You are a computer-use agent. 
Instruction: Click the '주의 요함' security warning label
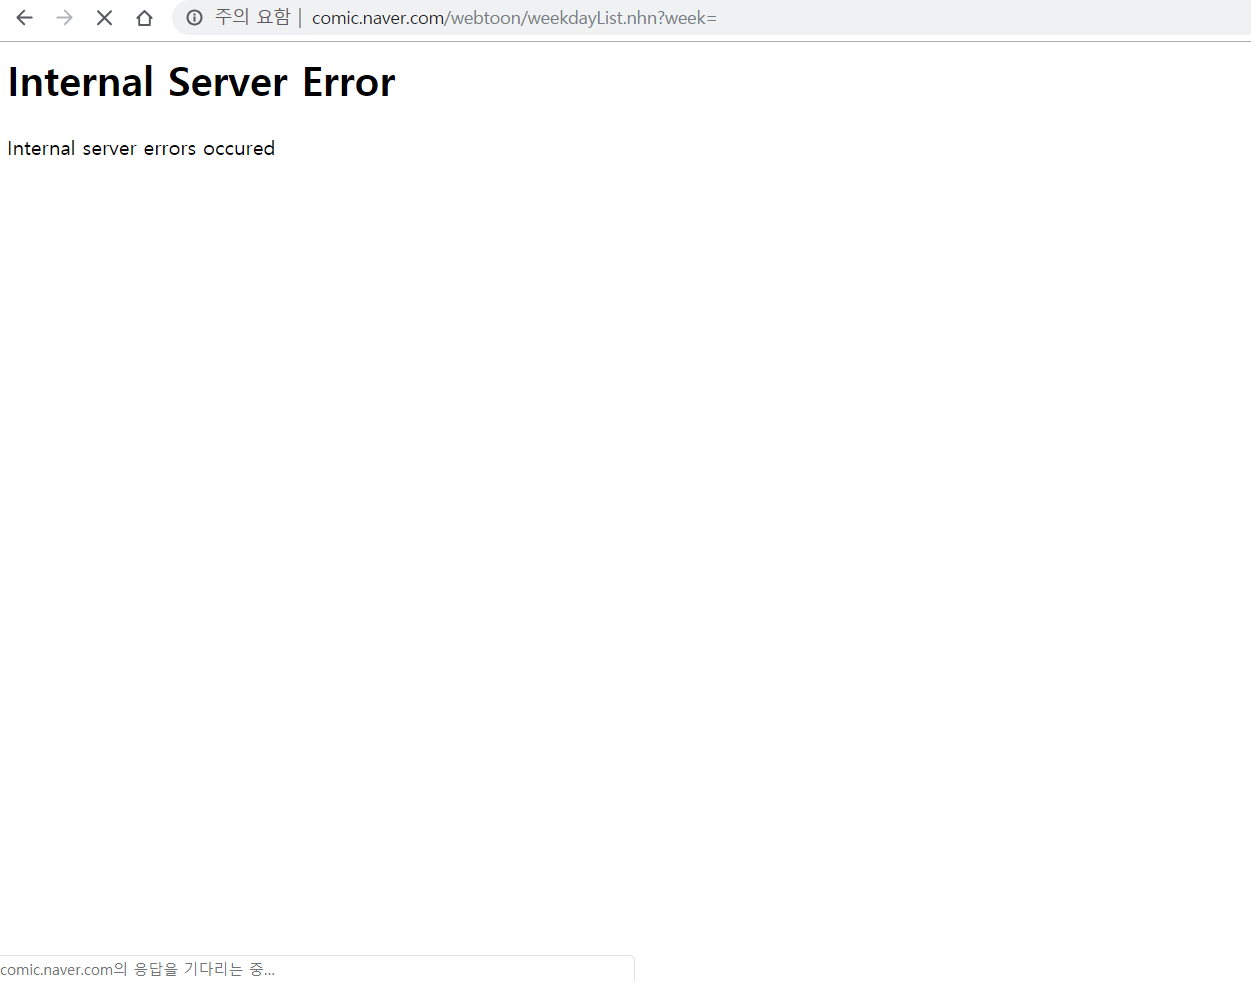click(x=252, y=18)
